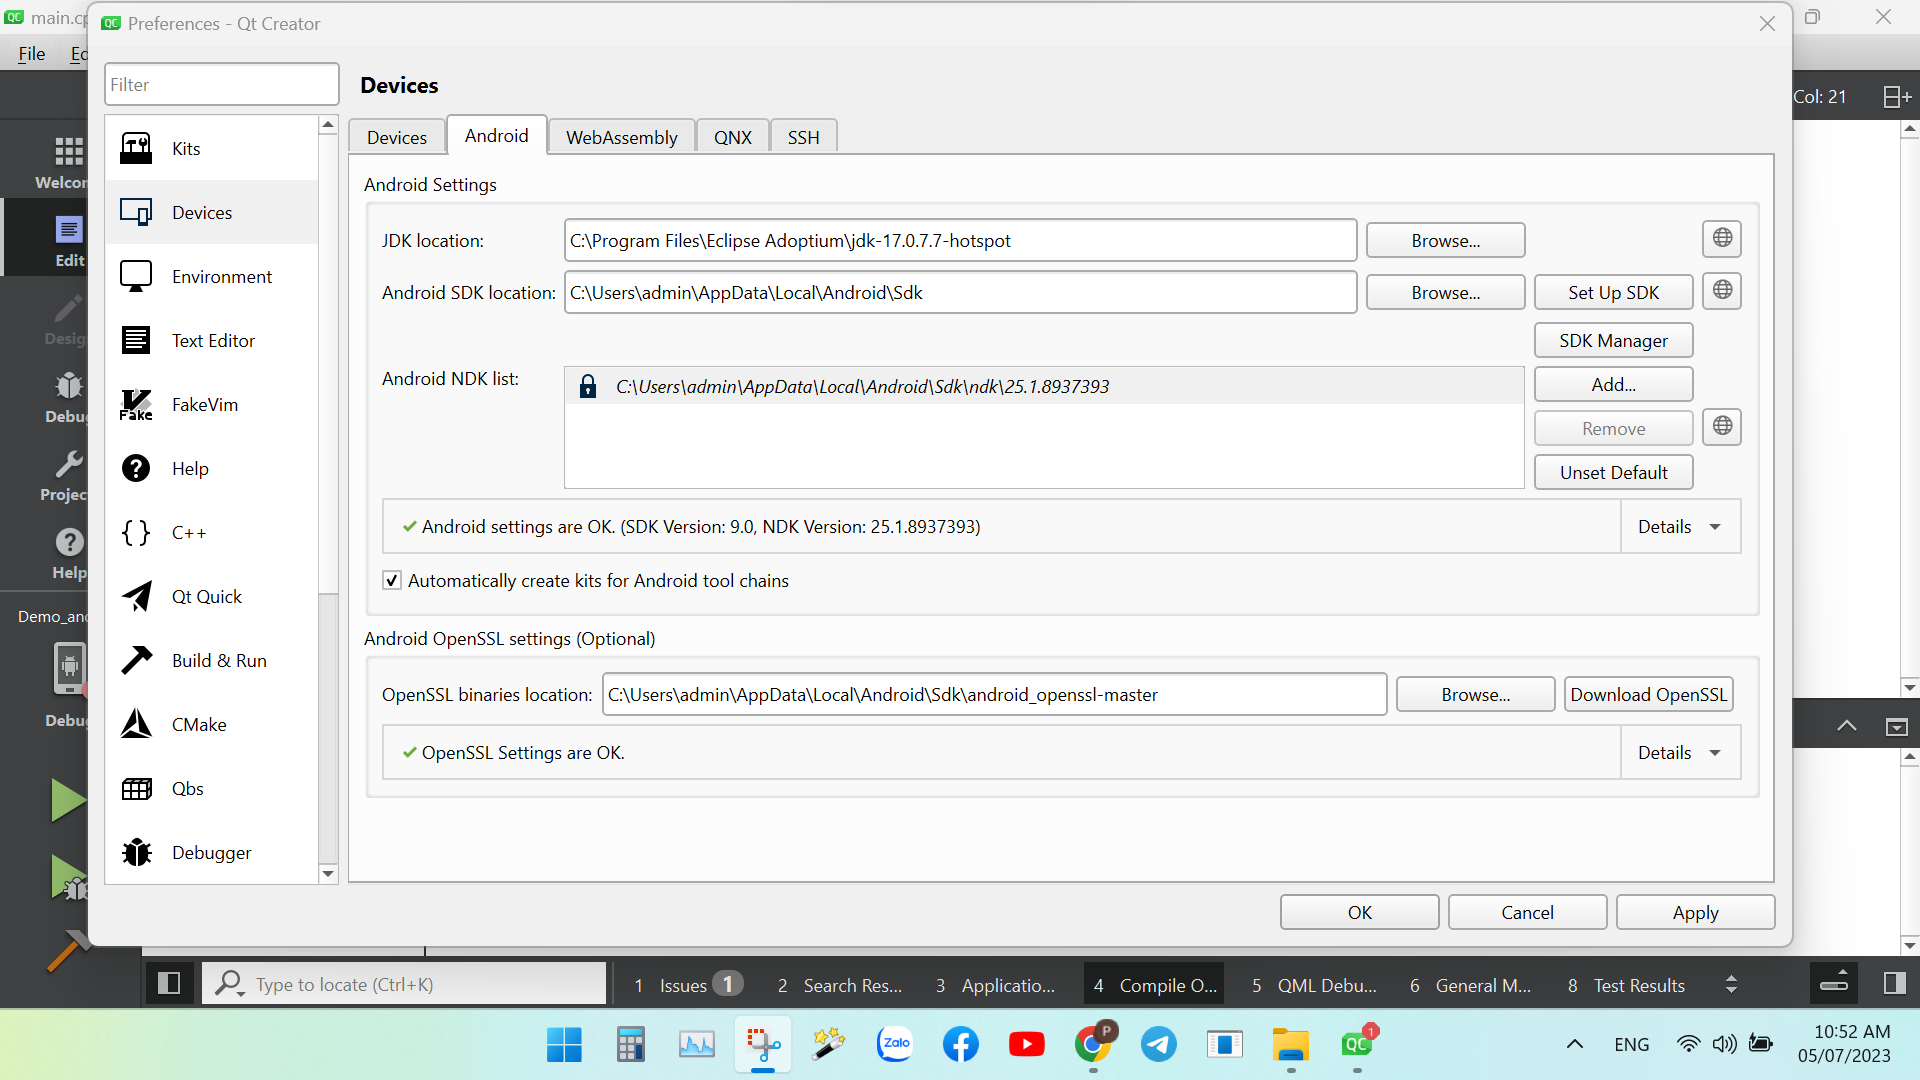
Task: Open Android SDK website globe icon
Action: click(x=1721, y=290)
